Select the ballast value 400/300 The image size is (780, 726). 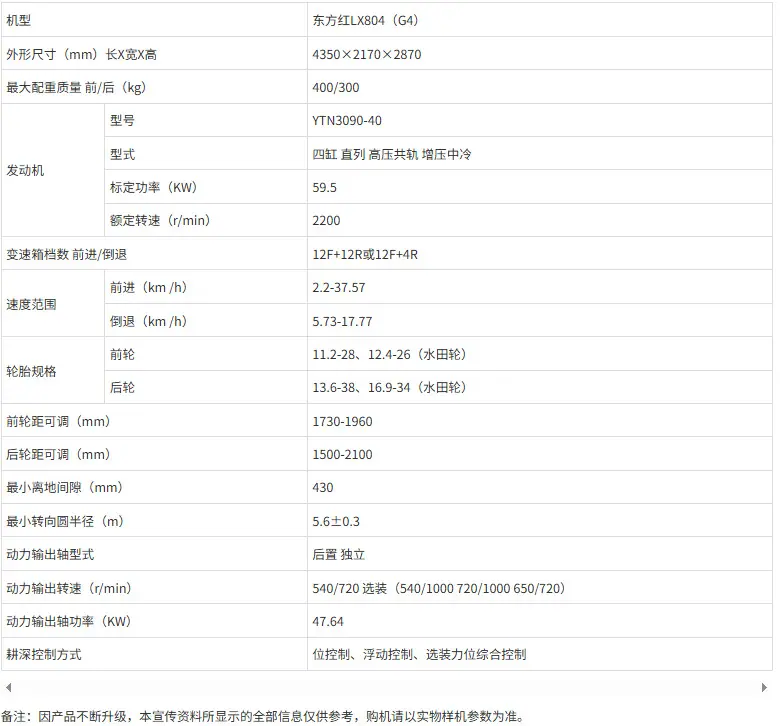(336, 88)
